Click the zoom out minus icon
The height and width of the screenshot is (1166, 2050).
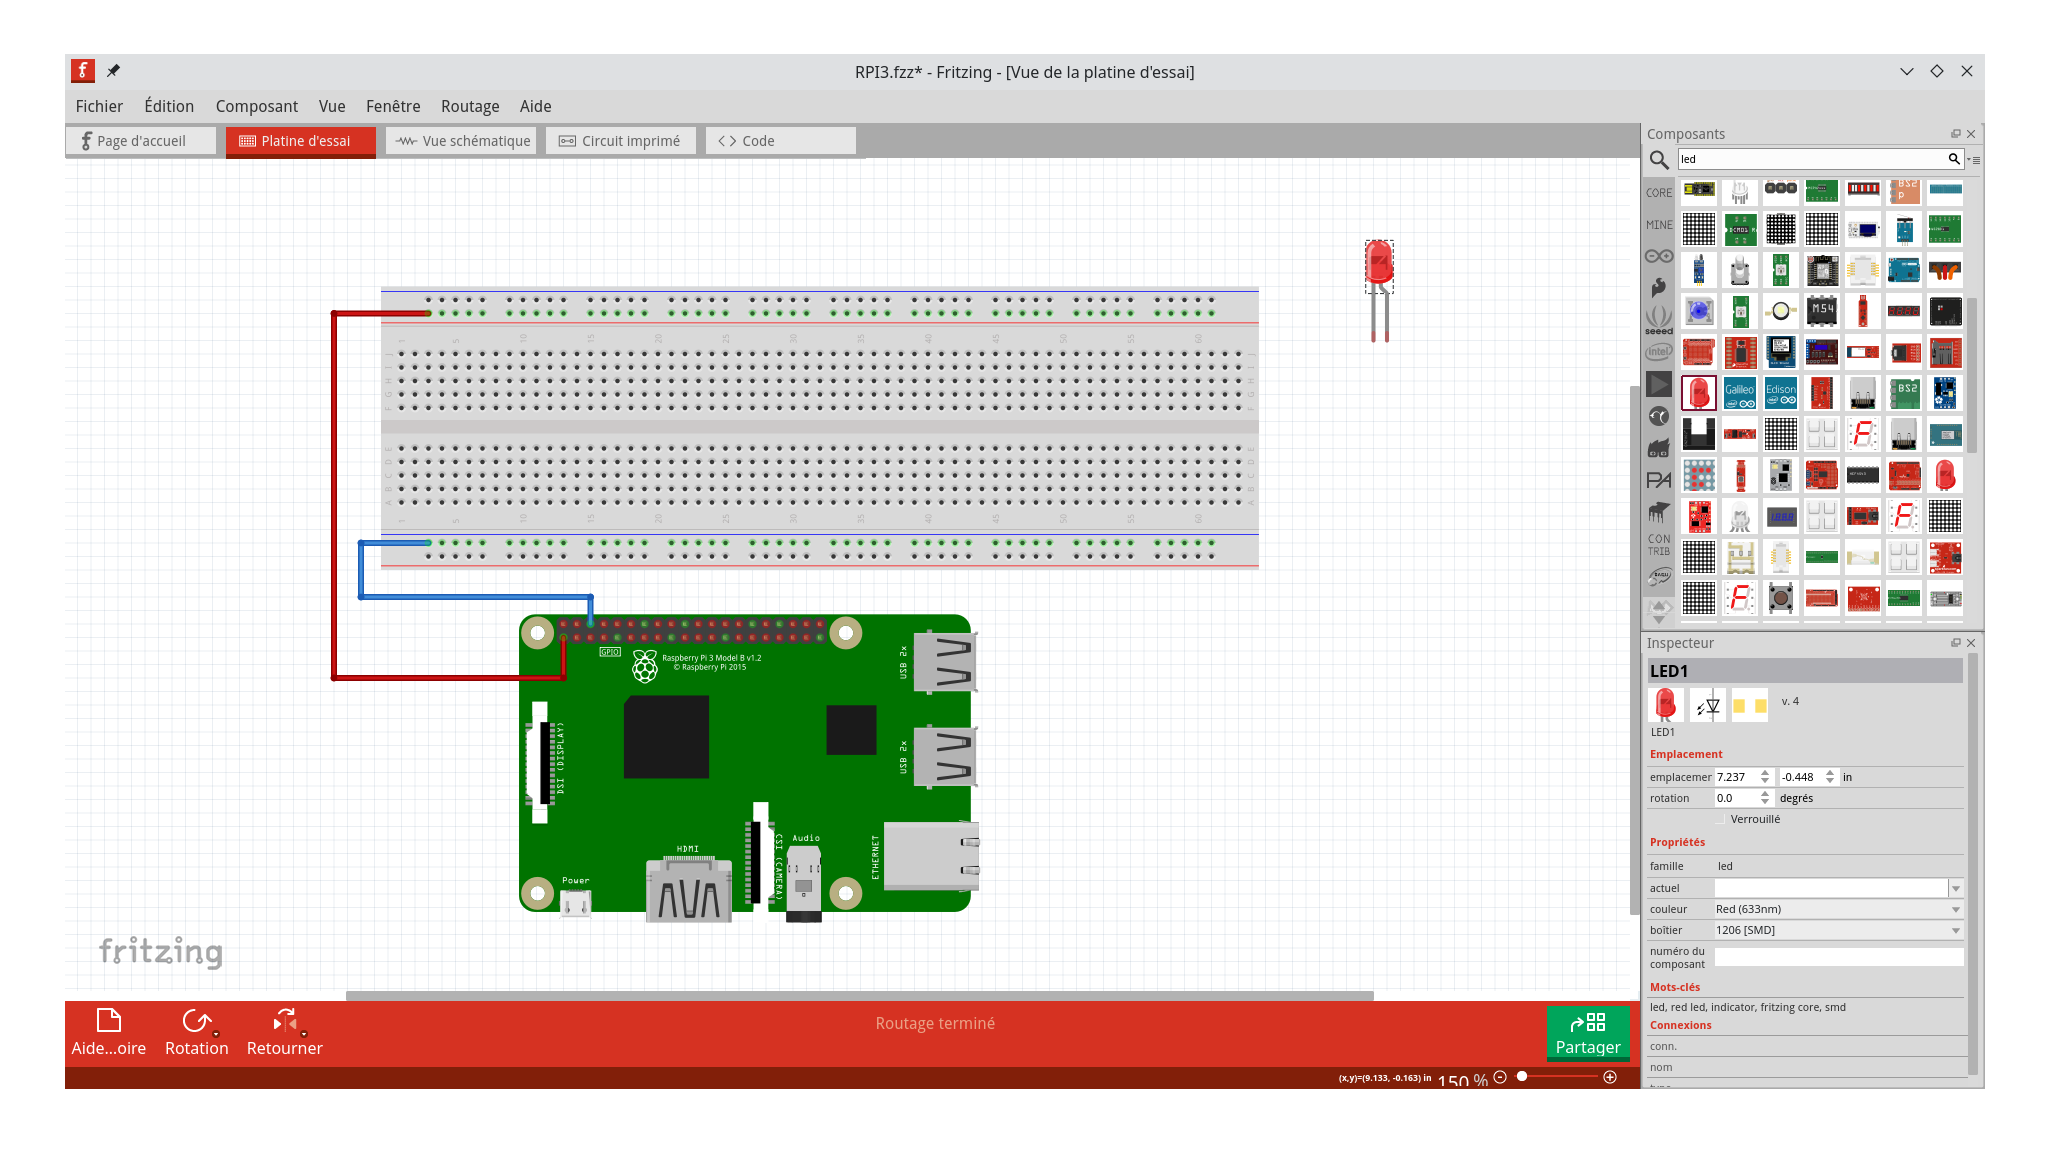point(1500,1077)
